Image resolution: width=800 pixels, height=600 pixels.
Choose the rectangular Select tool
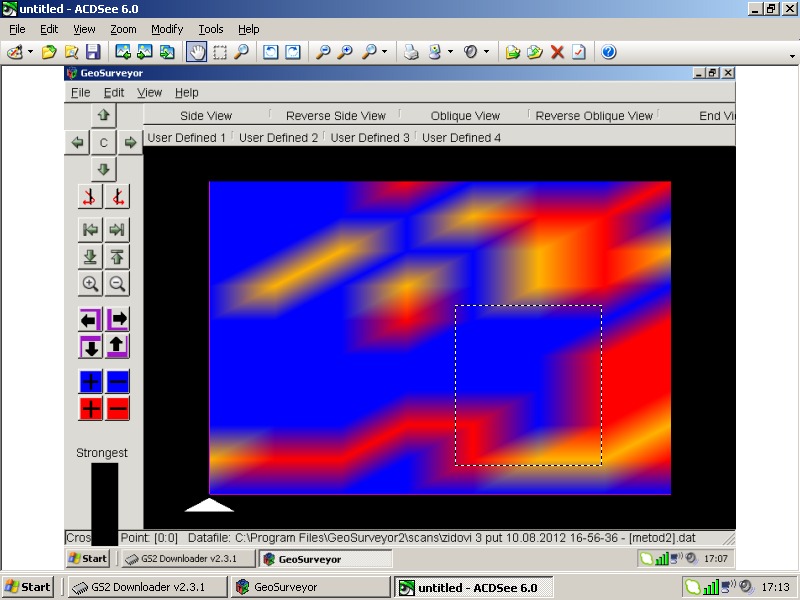pyautogui.click(x=219, y=52)
